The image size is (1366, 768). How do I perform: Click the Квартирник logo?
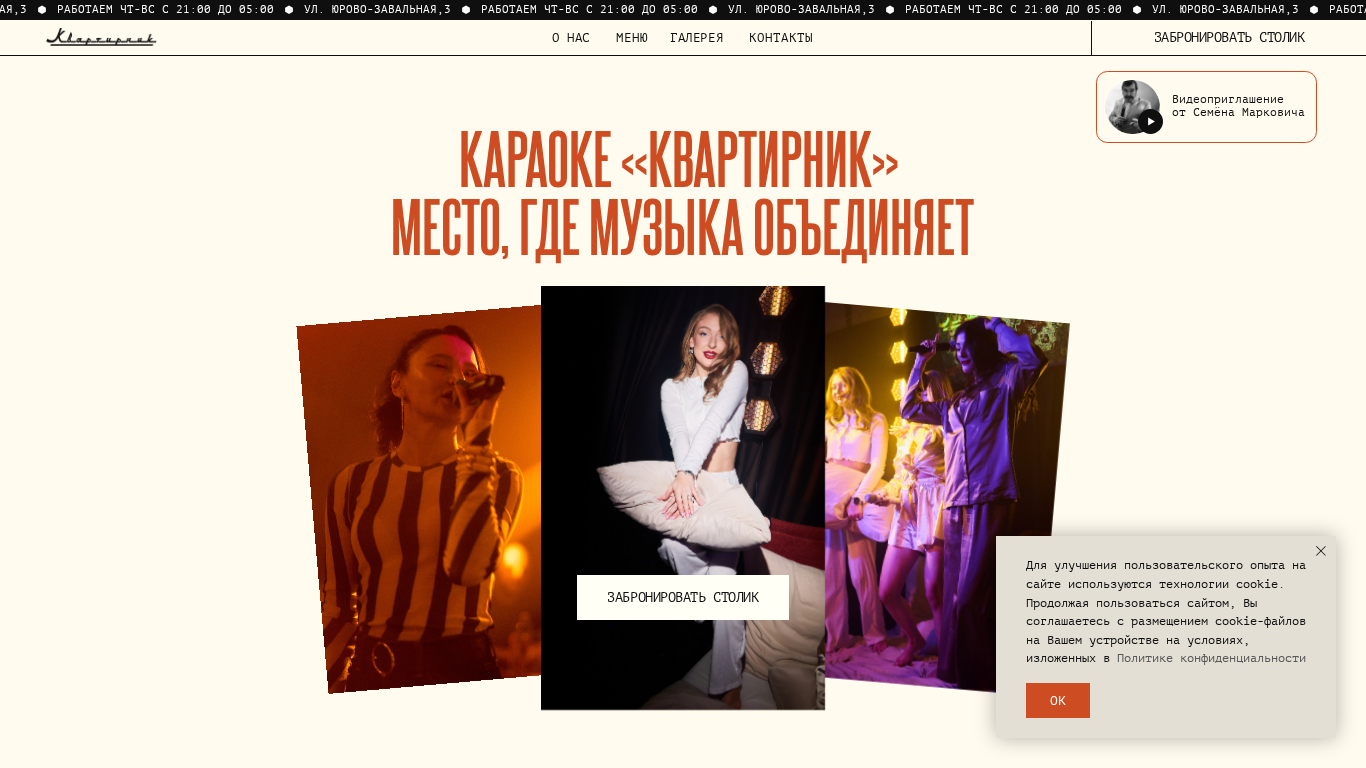coord(101,38)
